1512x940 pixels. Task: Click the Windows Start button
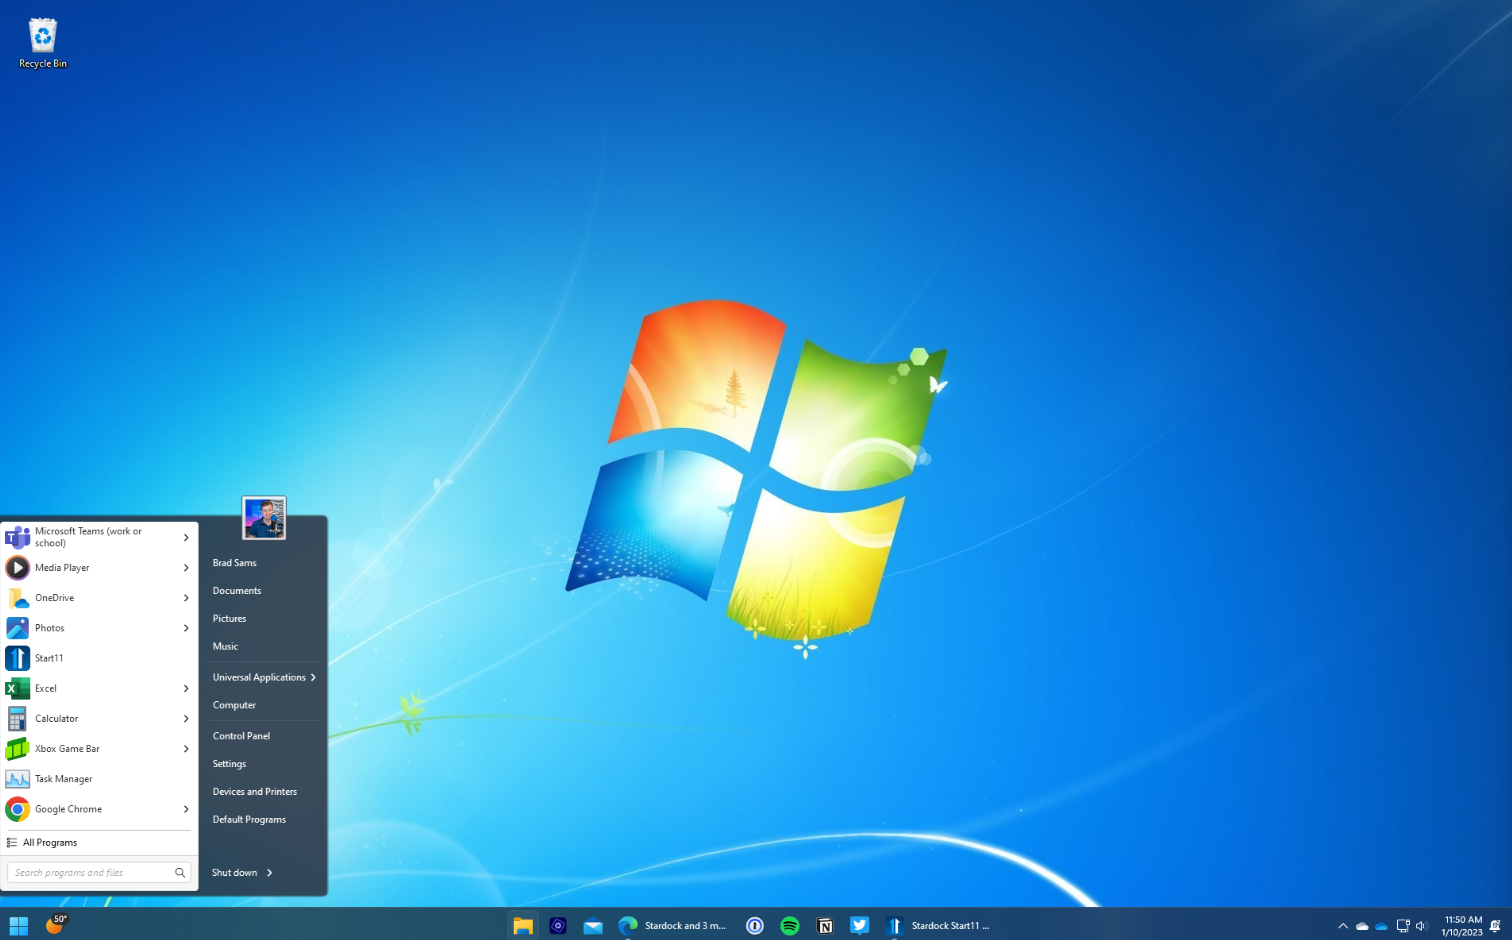pos(18,926)
